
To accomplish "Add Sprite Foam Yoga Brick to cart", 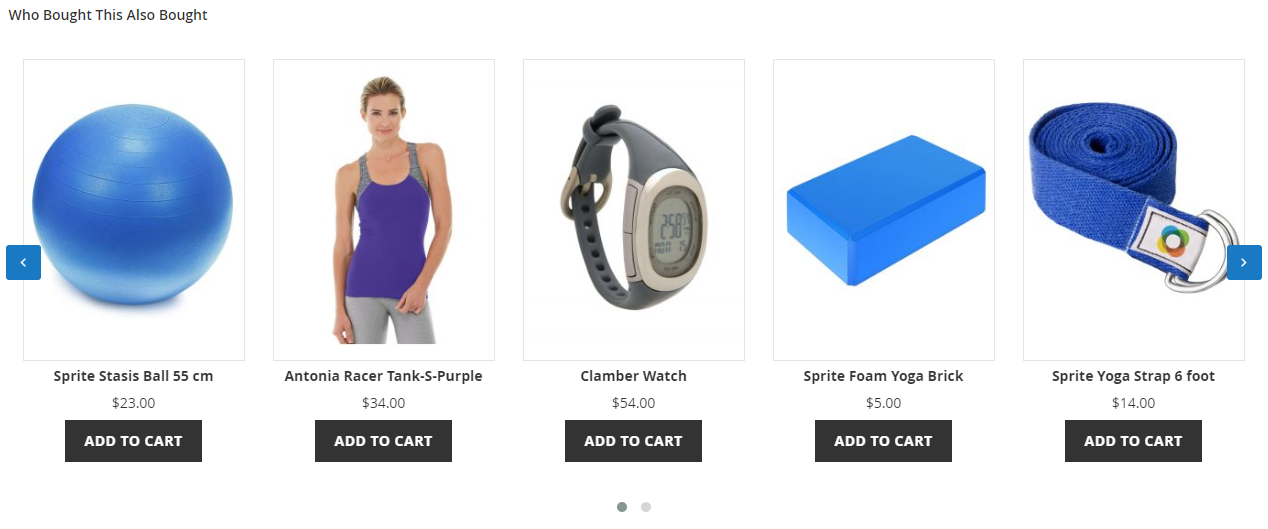I will [883, 441].
